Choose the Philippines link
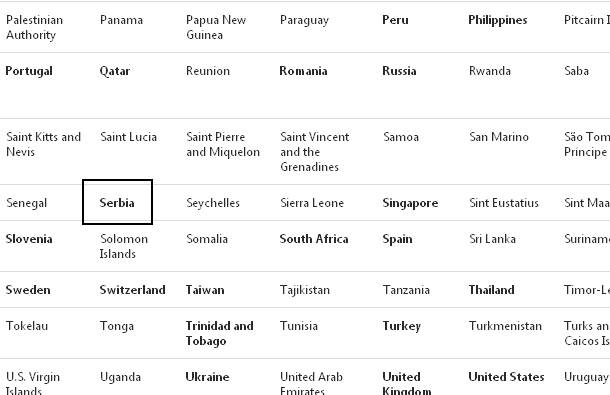Screen dimensions: 610x395 [x=498, y=20]
